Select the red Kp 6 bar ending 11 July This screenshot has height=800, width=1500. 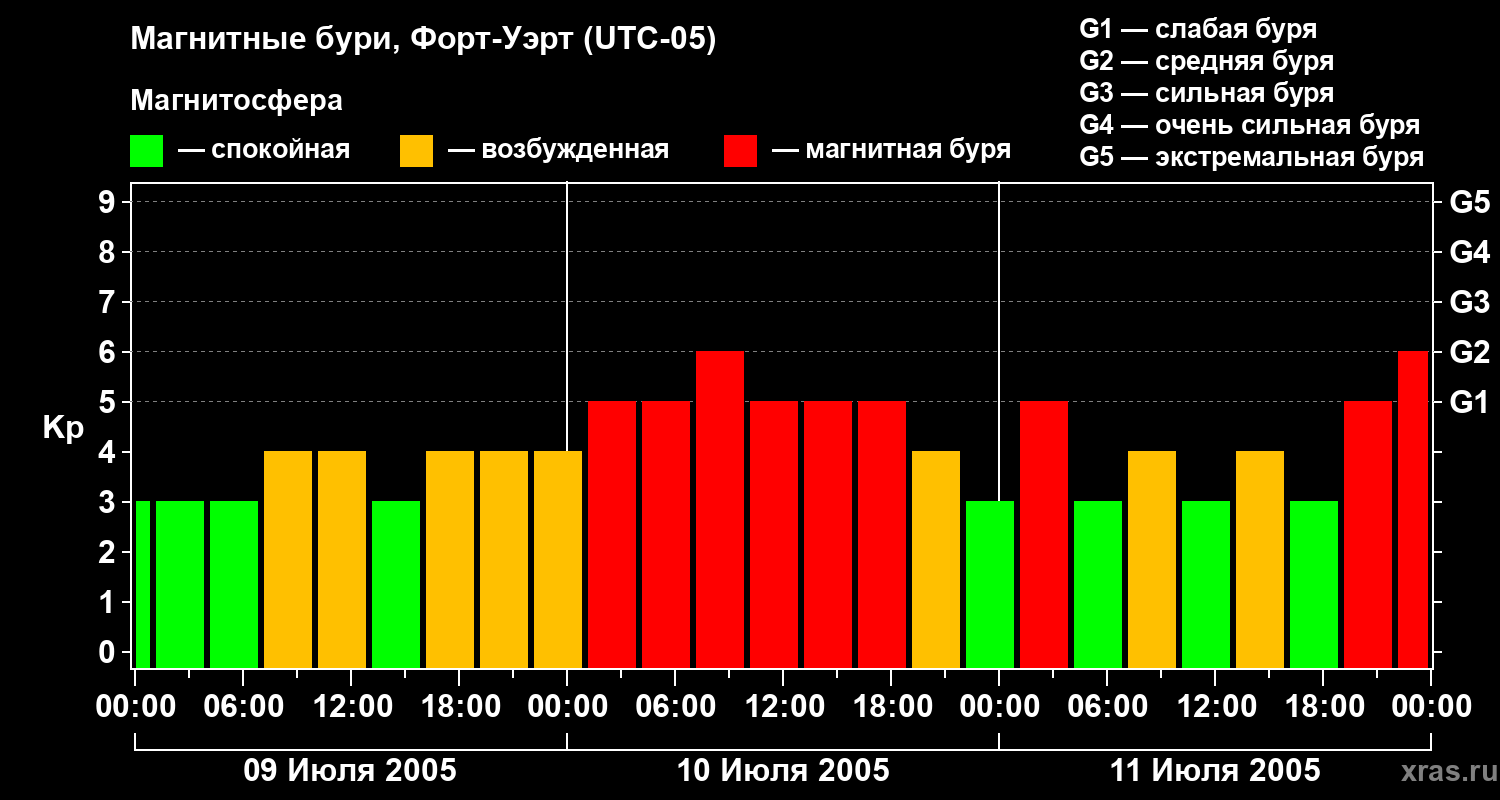(1413, 510)
